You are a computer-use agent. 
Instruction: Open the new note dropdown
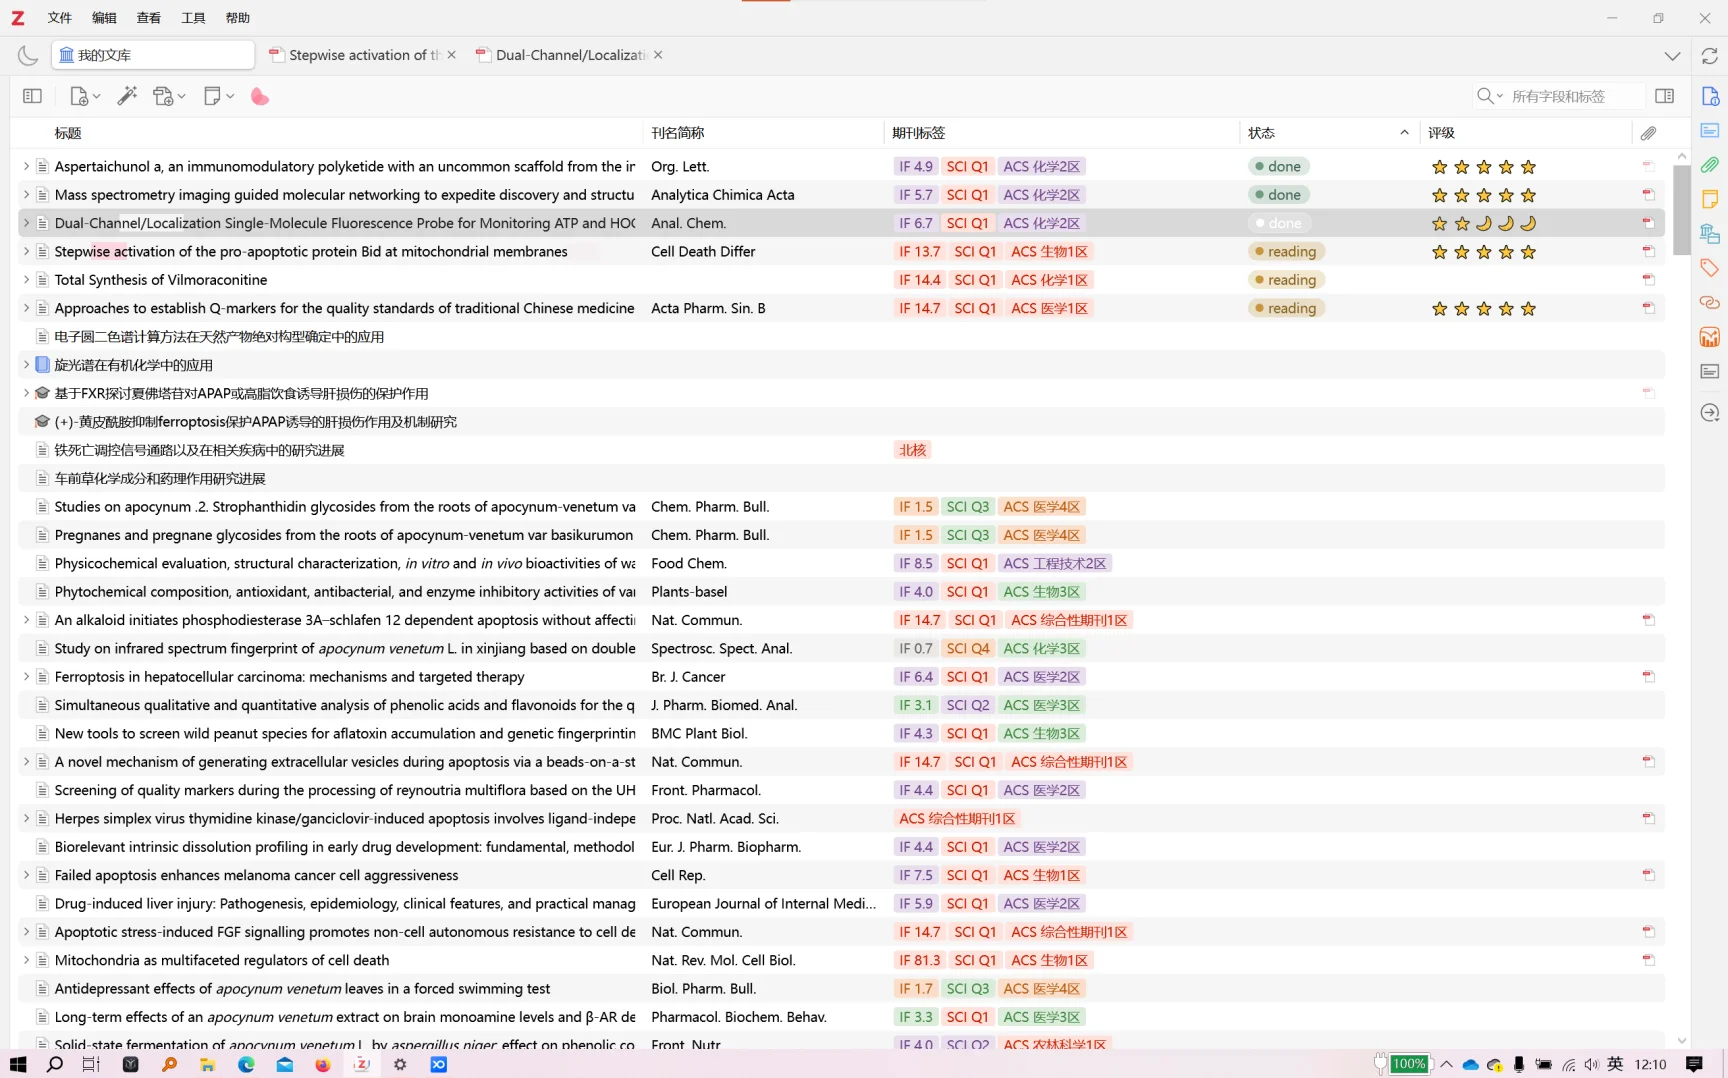click(218, 96)
